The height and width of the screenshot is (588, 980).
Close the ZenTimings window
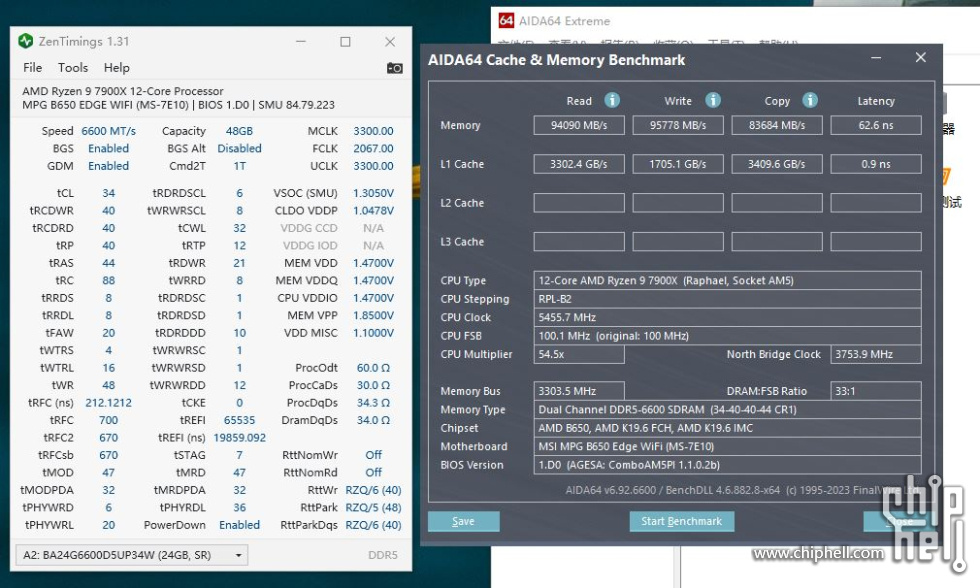click(x=390, y=42)
